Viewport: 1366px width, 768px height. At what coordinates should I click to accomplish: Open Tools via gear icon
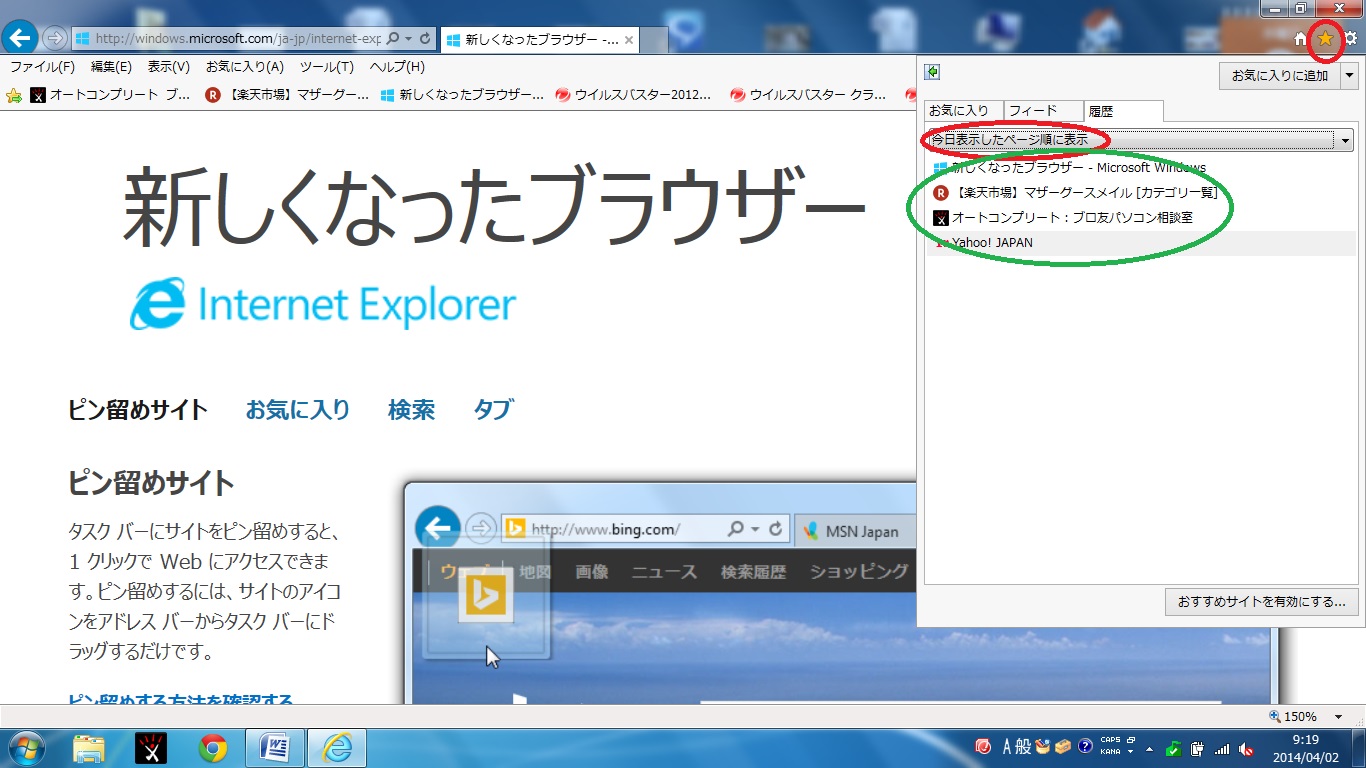[x=1350, y=39]
